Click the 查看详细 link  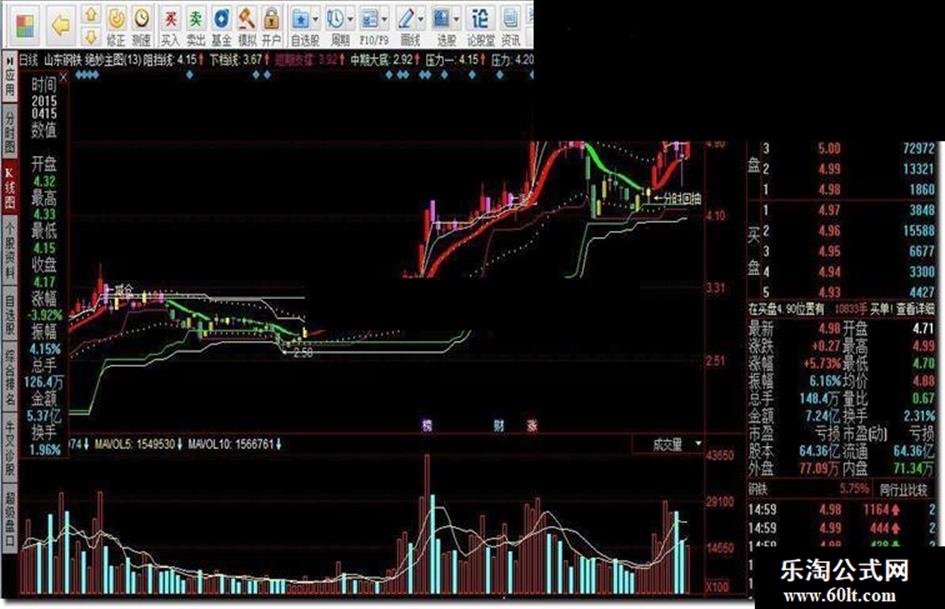pos(915,309)
